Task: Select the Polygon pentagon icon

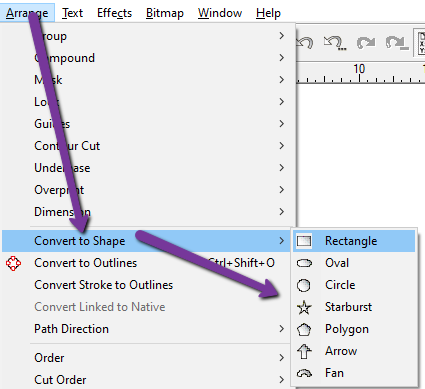Action: pyautogui.click(x=304, y=329)
